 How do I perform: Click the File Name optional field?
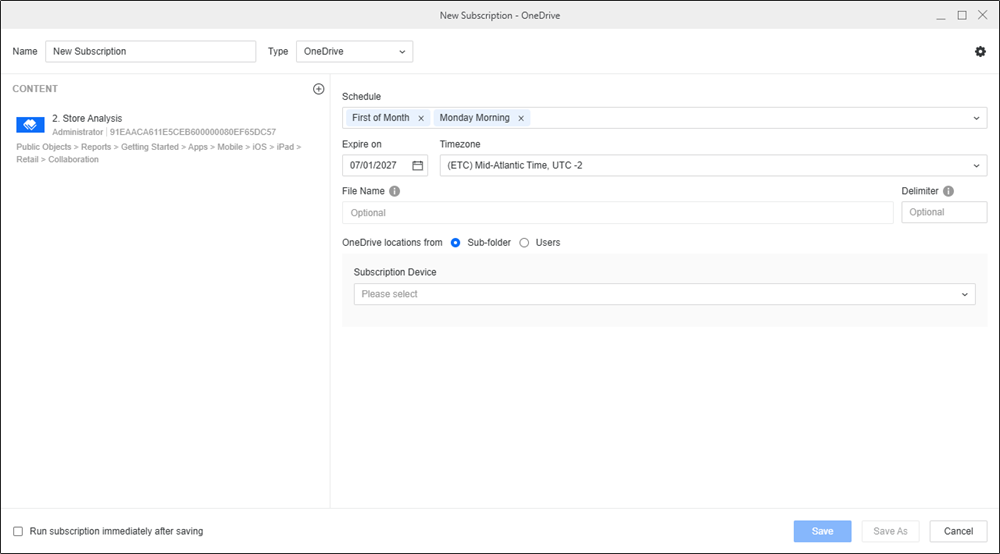(x=617, y=212)
